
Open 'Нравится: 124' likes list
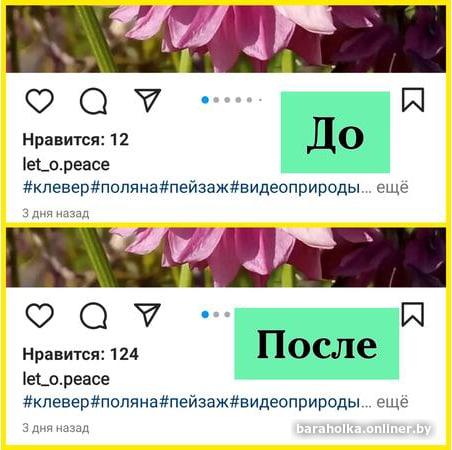80,354
